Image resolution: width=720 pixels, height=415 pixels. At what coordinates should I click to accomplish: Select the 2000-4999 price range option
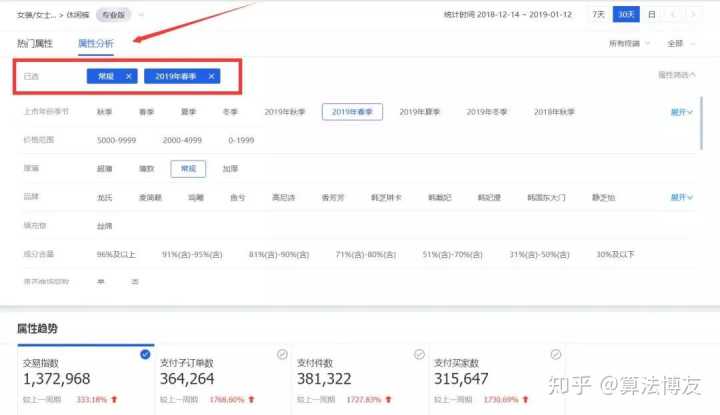[183, 141]
